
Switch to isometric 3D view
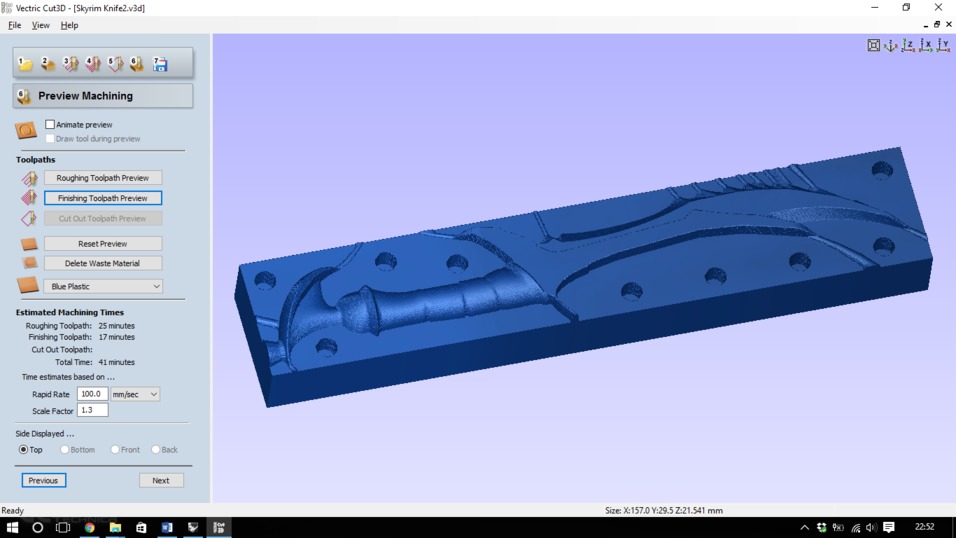pos(891,45)
